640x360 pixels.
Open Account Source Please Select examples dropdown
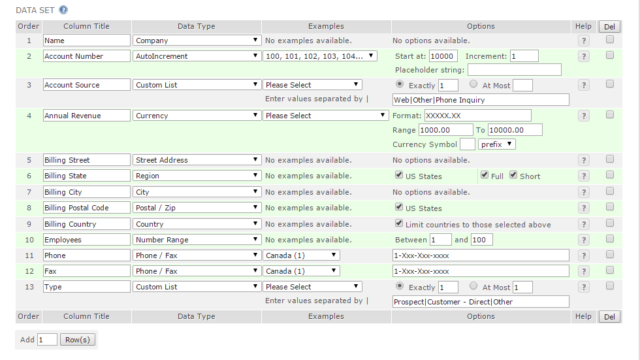(312, 85)
